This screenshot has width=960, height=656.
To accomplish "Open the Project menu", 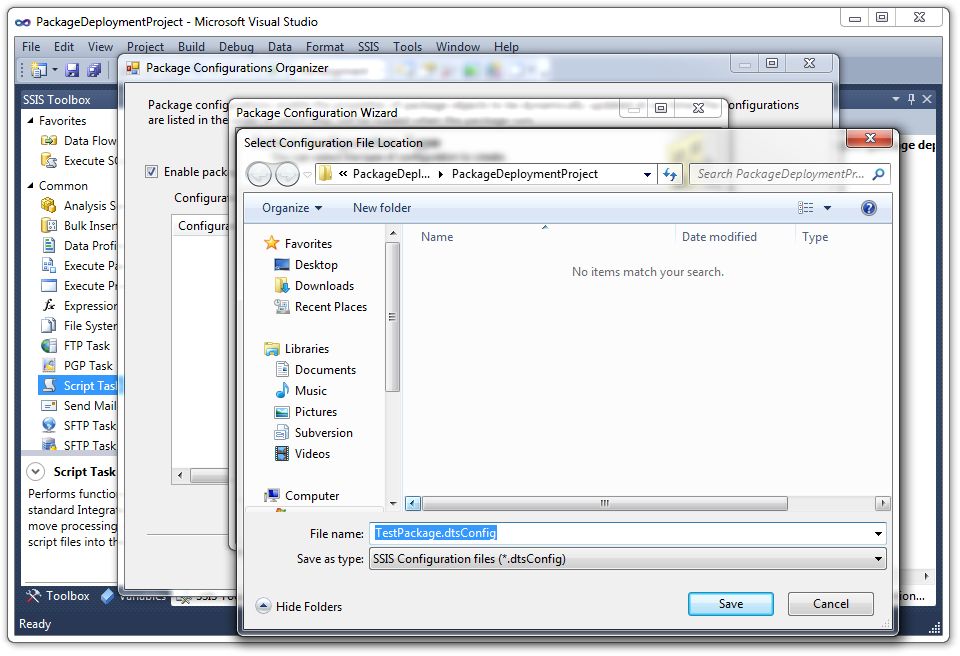I will (x=145, y=47).
